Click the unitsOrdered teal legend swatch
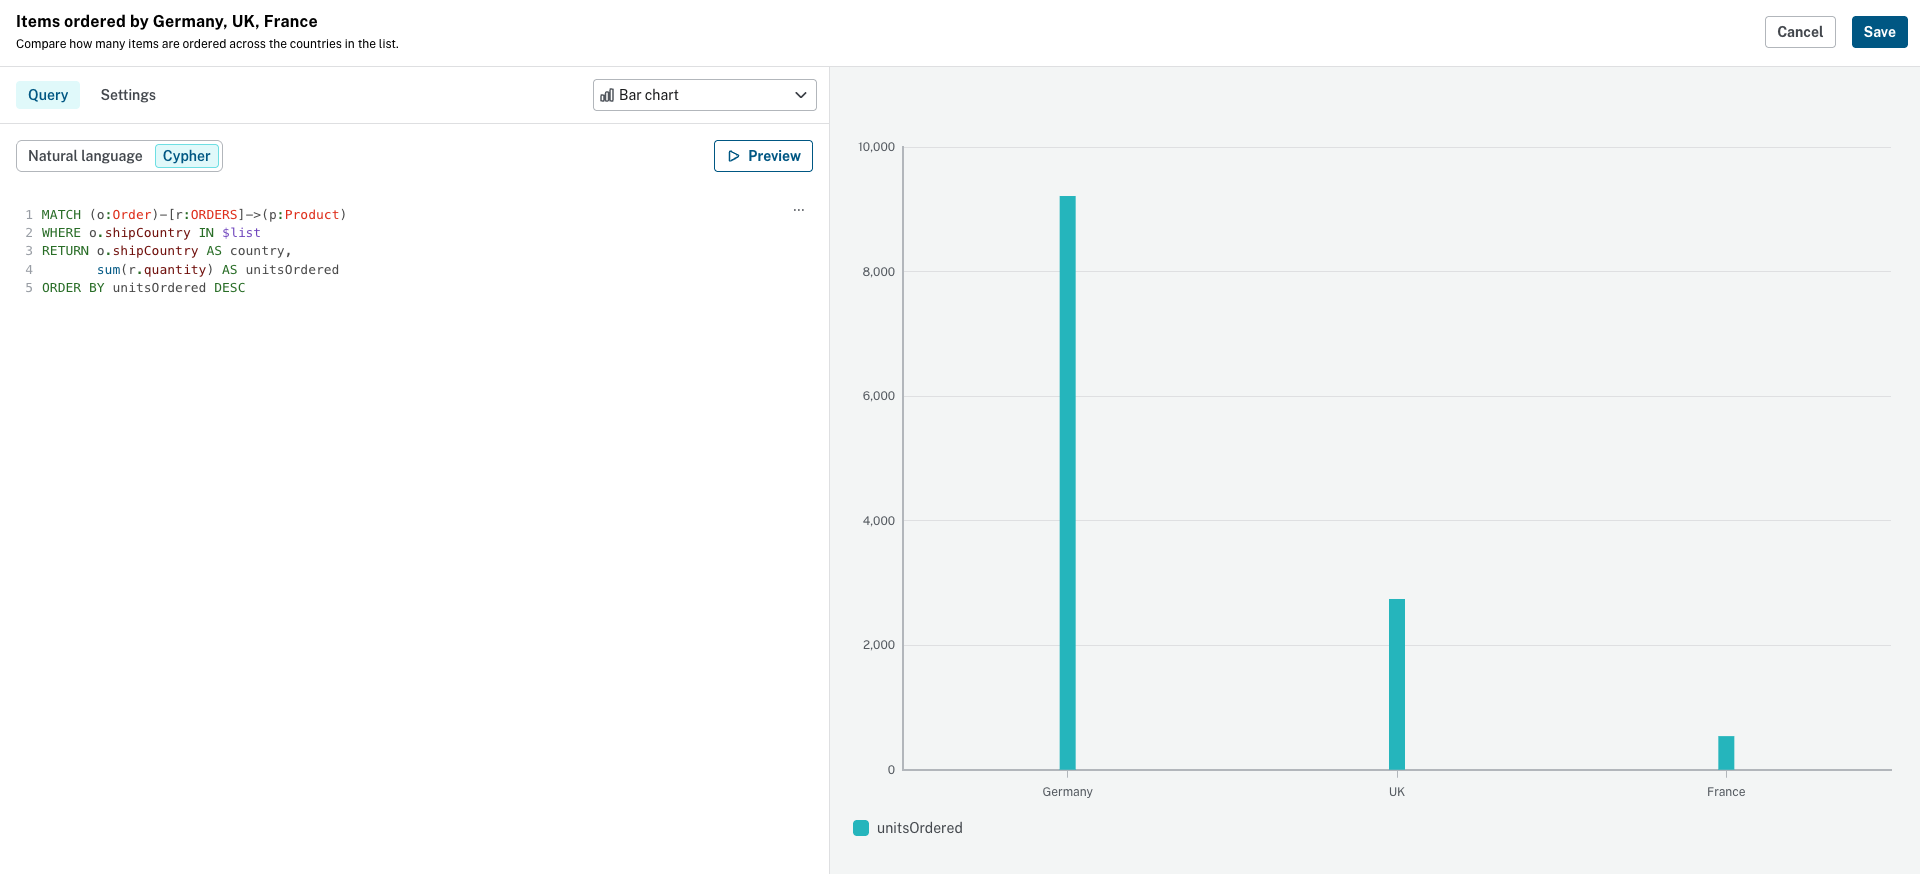The width and height of the screenshot is (1920, 874). 861,828
